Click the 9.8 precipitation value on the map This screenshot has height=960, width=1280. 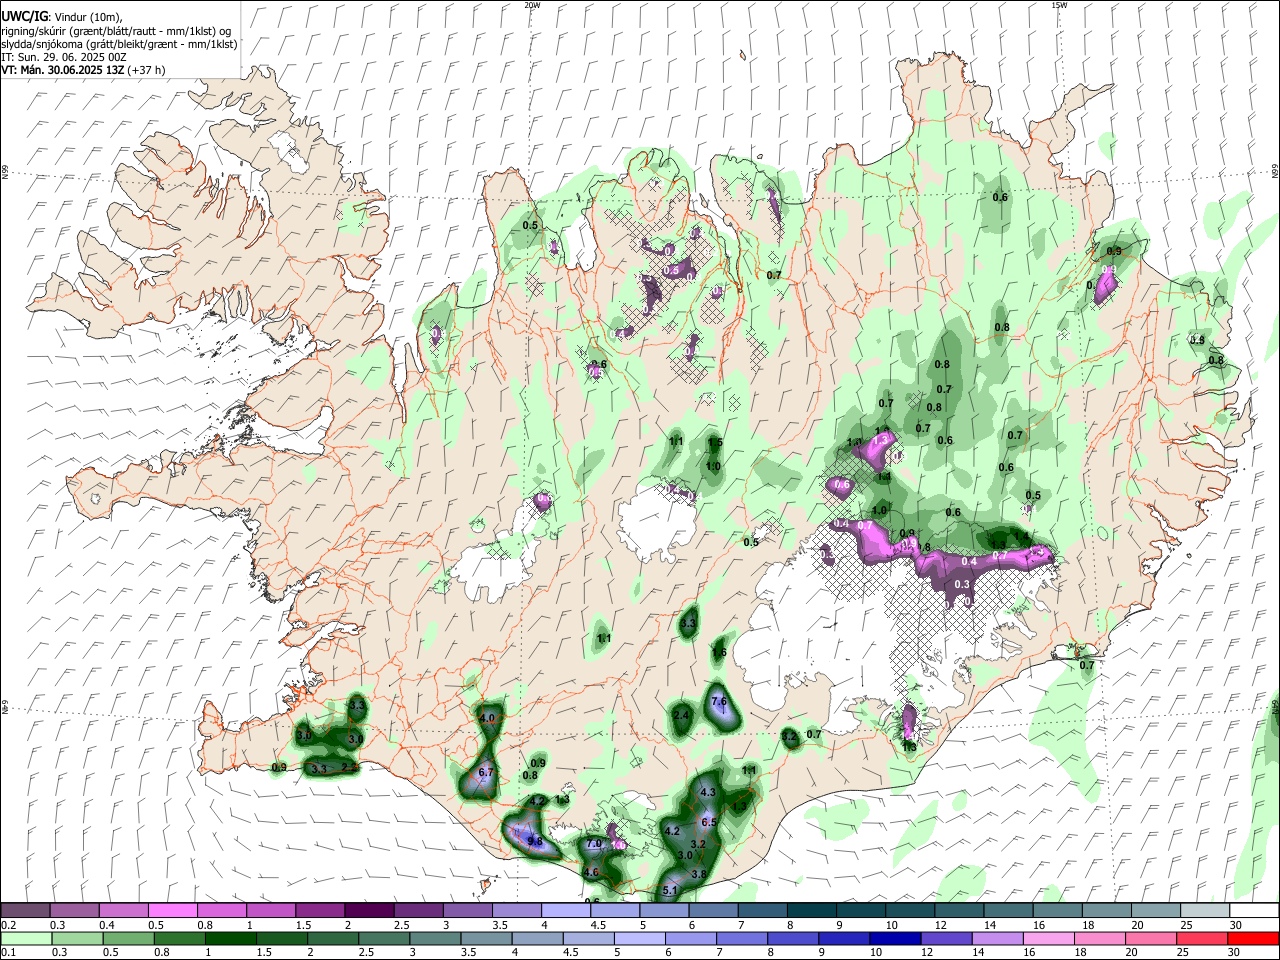pos(535,841)
